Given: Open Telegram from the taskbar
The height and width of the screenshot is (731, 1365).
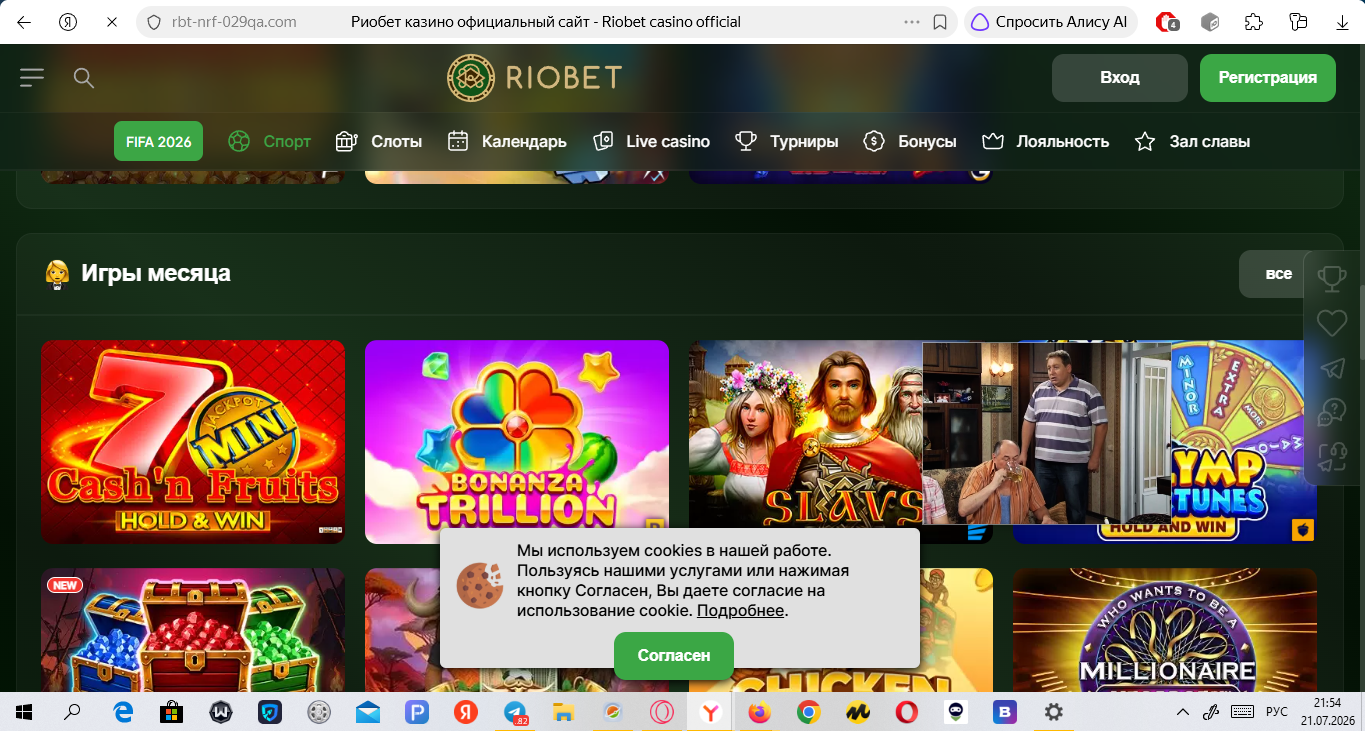Looking at the screenshot, I should pos(516,712).
